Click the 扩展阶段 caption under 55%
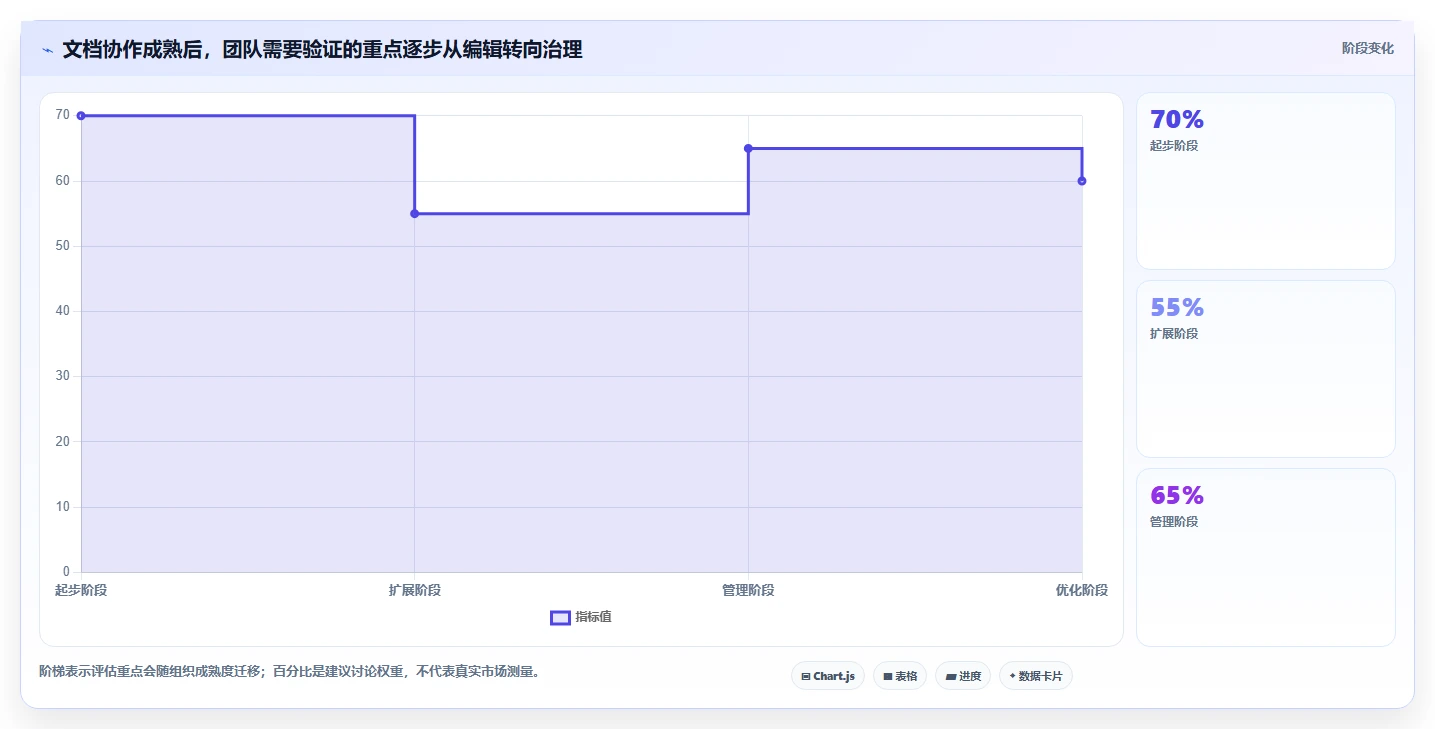1435x729 pixels. point(1174,333)
